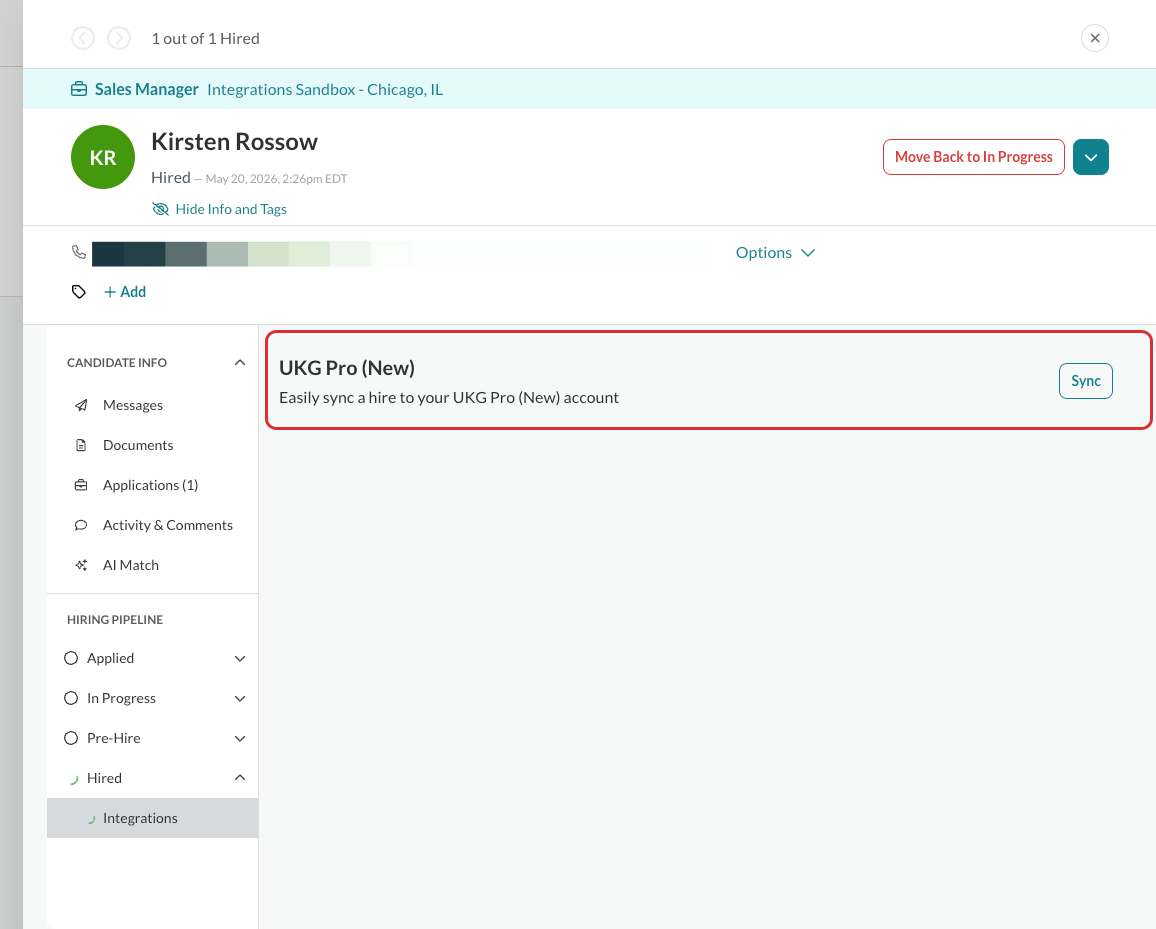Collapse the Candidate Info section
1156x929 pixels.
[x=240, y=363]
